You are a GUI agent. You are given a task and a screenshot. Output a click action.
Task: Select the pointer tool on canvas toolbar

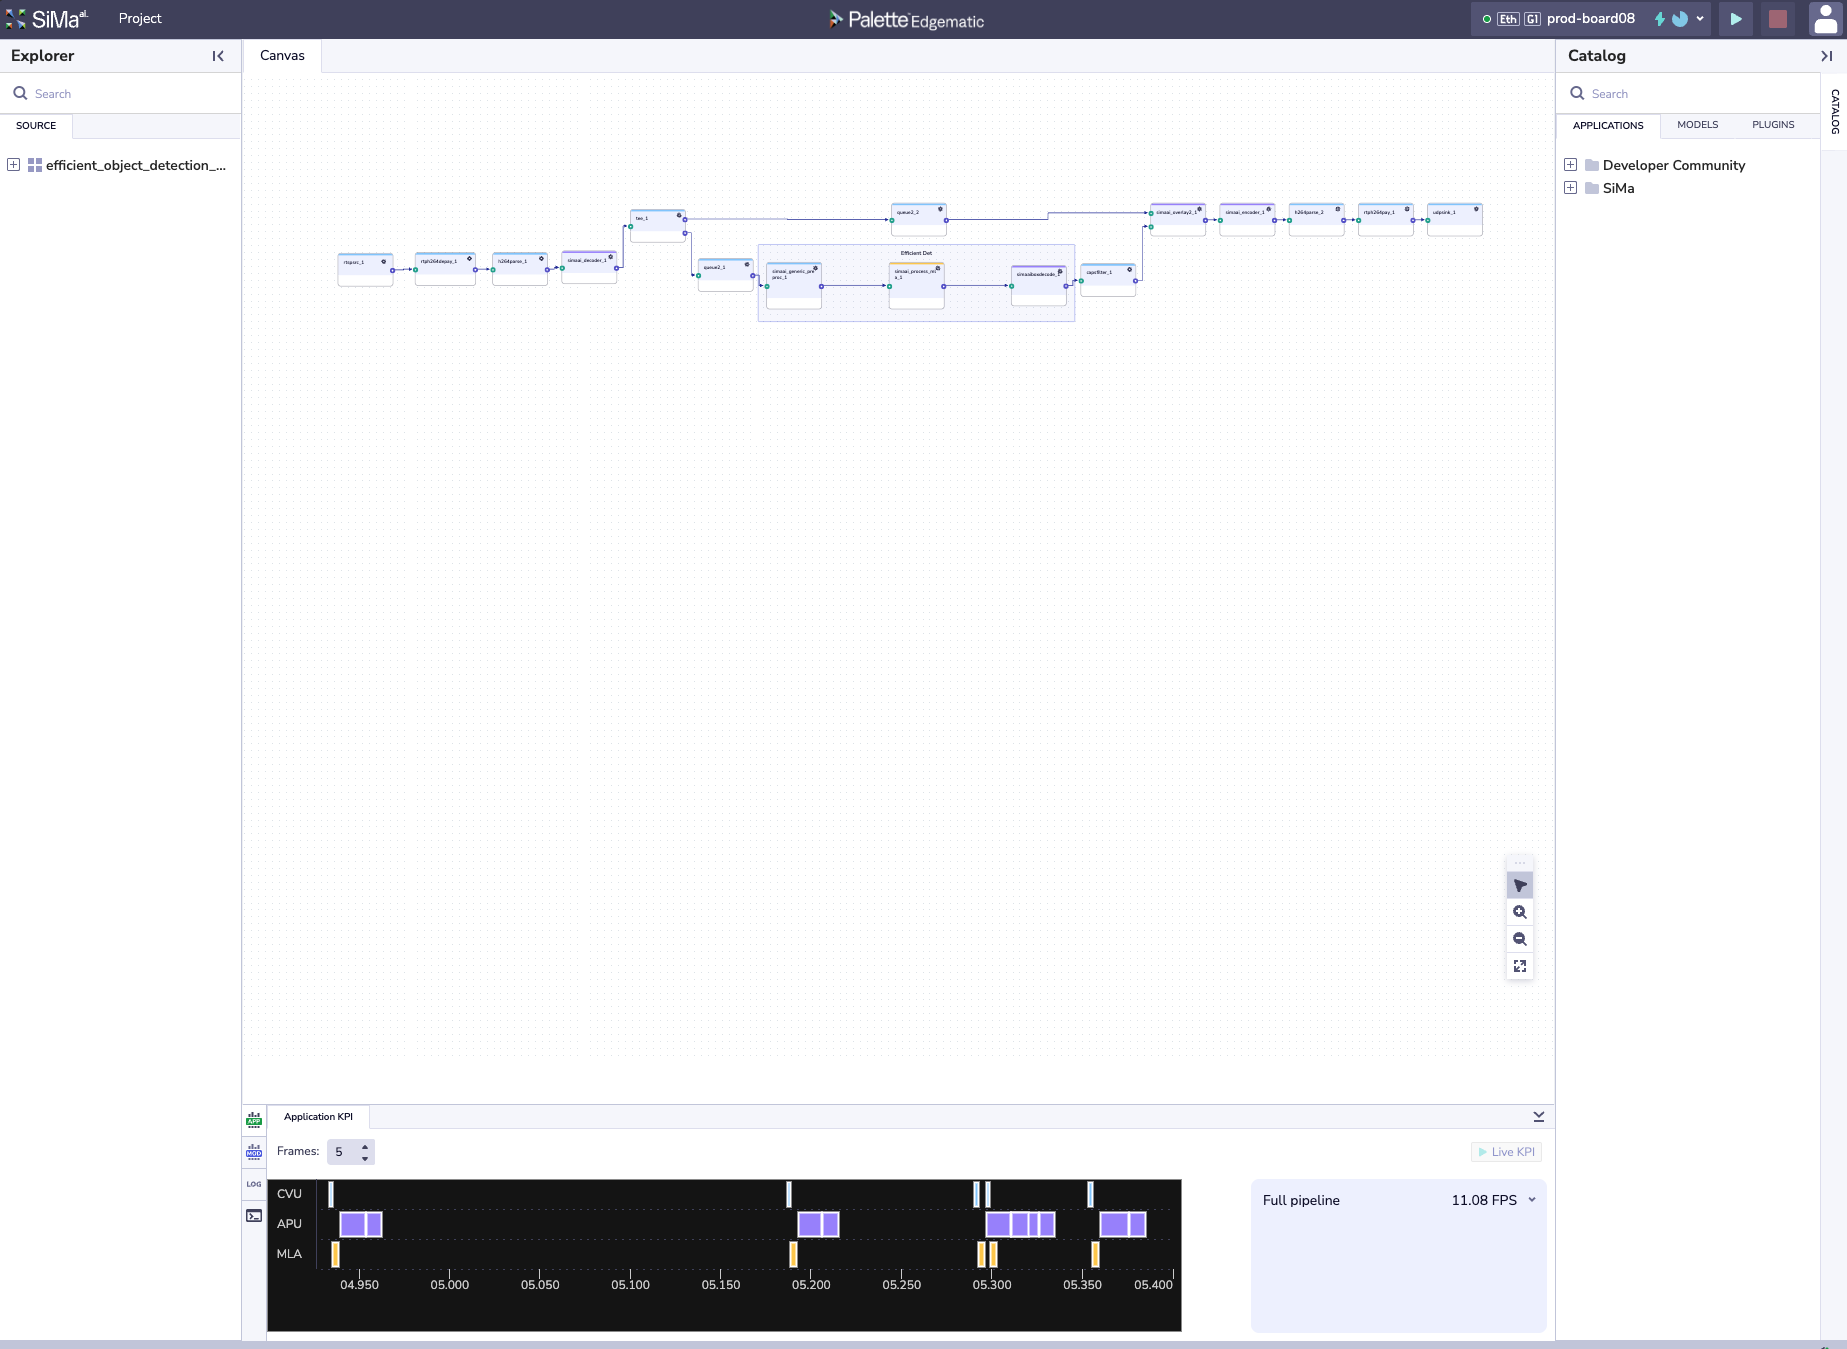tap(1519, 885)
